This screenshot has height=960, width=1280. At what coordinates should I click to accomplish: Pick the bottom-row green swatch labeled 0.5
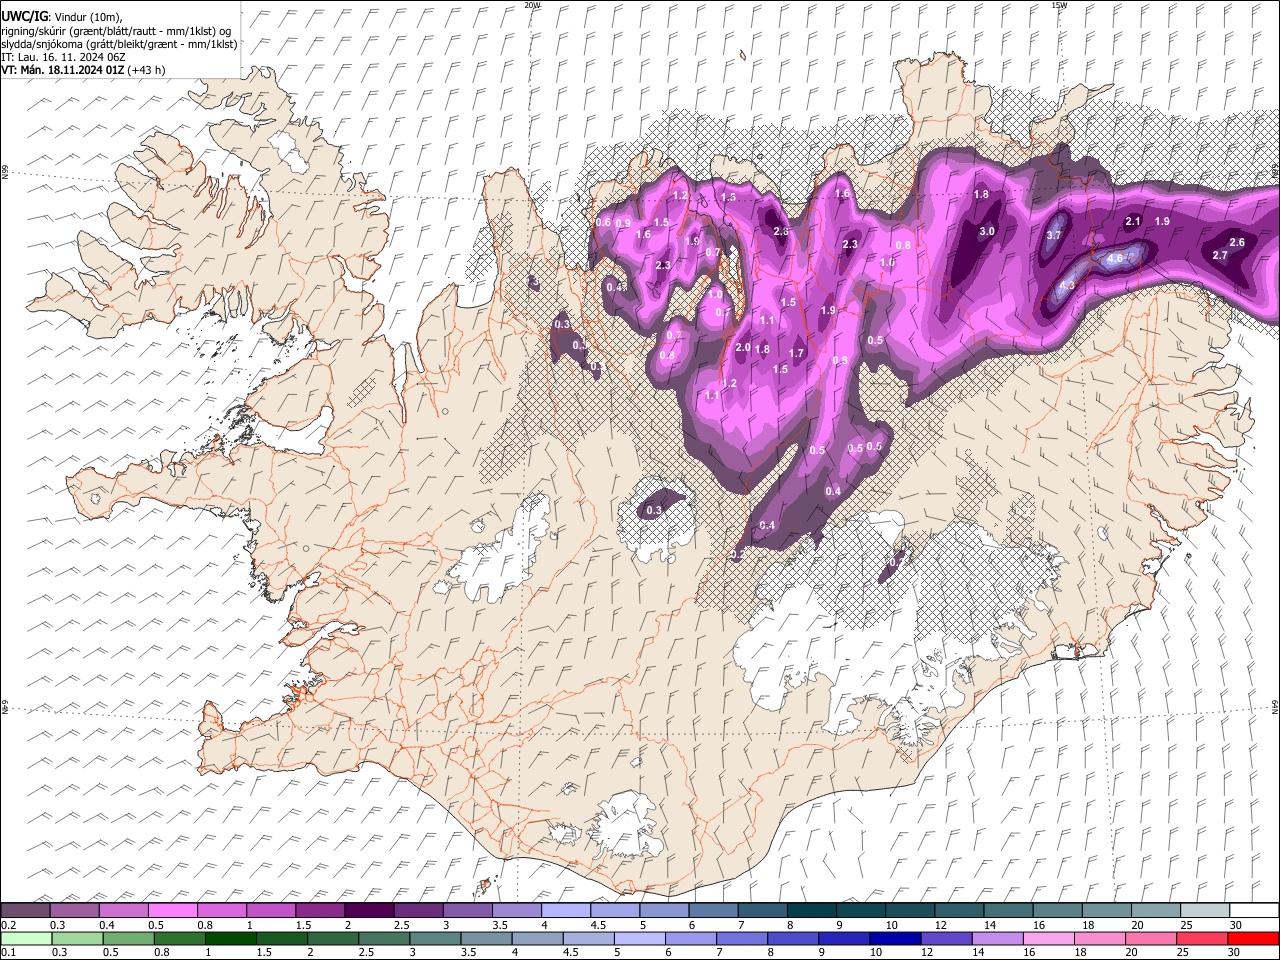pyautogui.click(x=129, y=938)
